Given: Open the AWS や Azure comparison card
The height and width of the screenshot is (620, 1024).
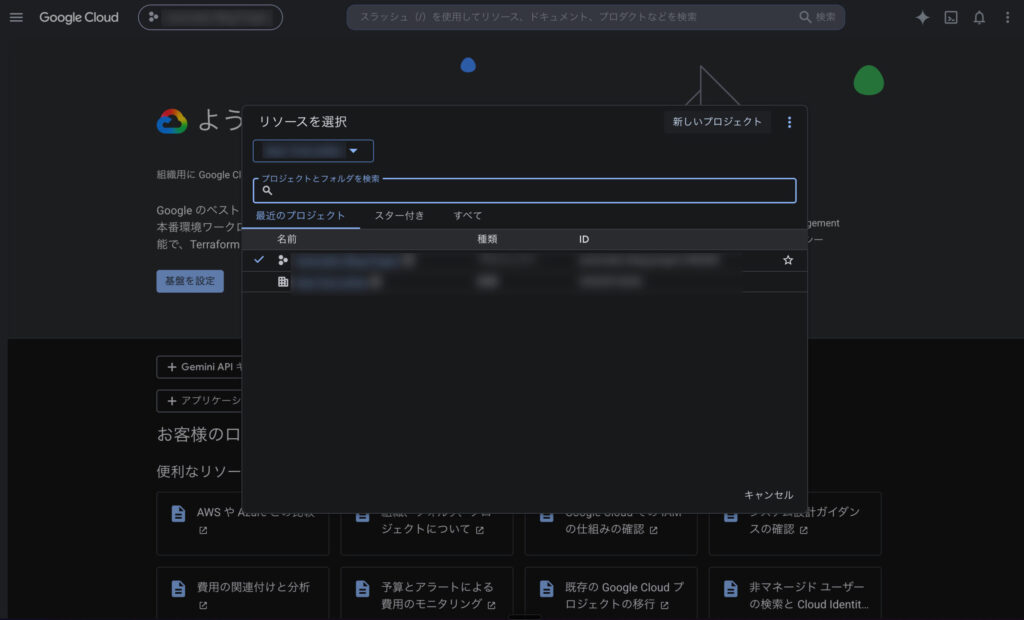Looking at the screenshot, I should (x=243, y=523).
